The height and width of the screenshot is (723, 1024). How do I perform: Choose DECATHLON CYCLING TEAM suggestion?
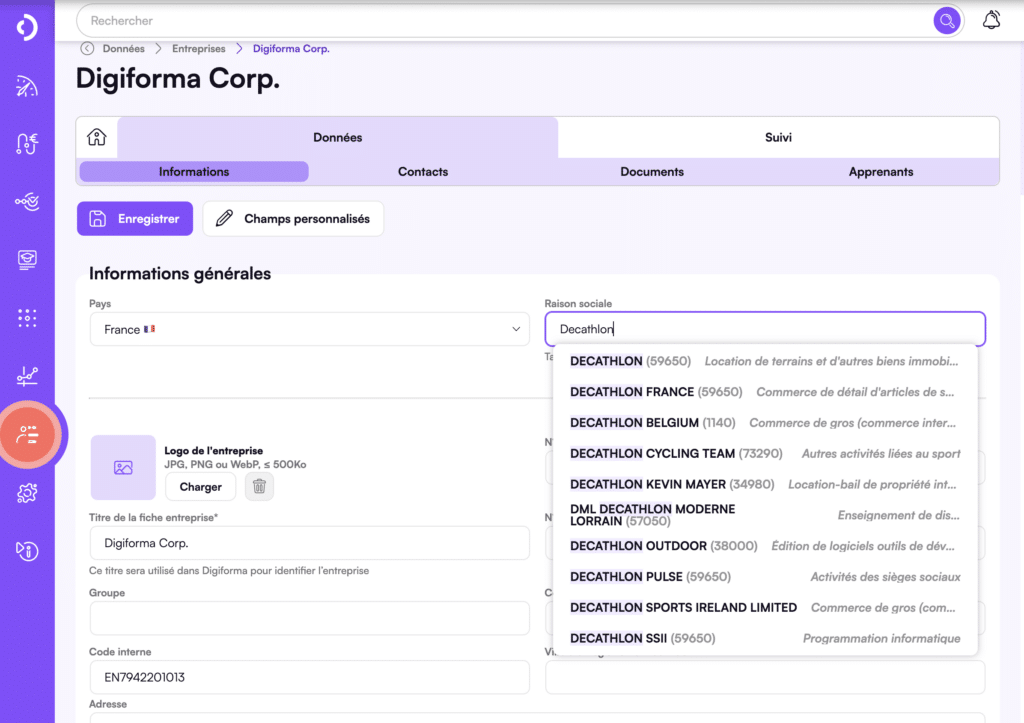click(x=765, y=453)
